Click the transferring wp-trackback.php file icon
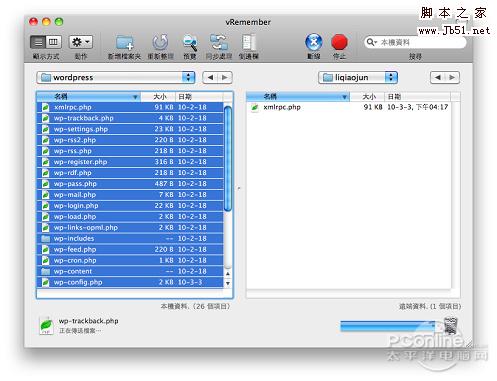Viewport: 497px width, 381px height. point(46,325)
